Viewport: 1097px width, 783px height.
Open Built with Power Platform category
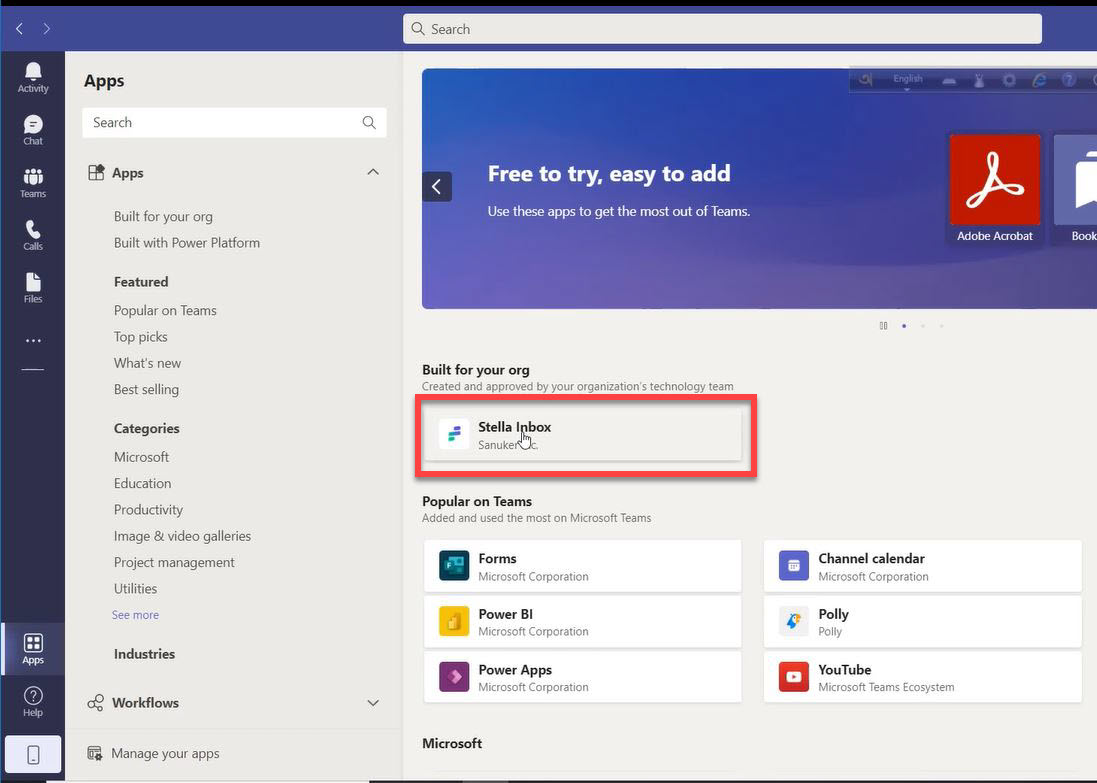187,243
